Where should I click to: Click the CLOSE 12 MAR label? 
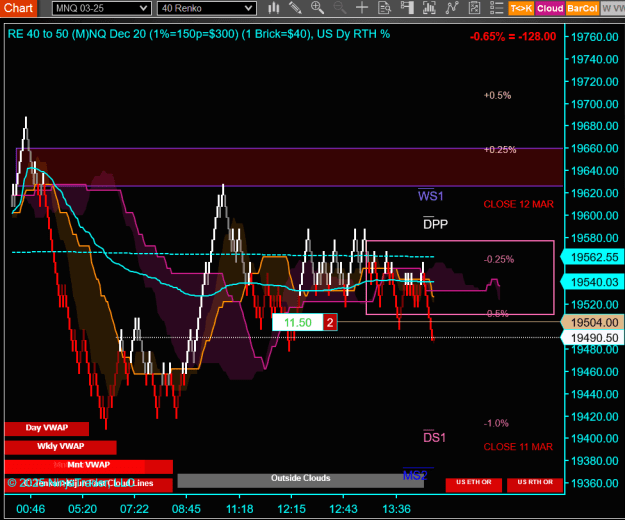[519, 204]
